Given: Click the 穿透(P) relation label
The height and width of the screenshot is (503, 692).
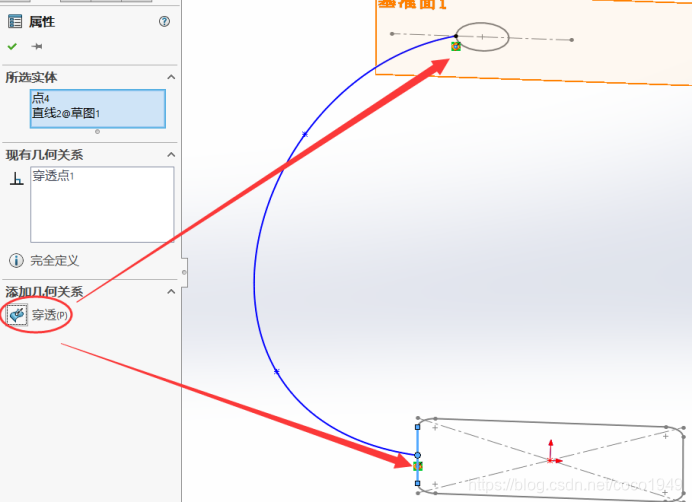Looking at the screenshot, I should [x=50, y=315].
